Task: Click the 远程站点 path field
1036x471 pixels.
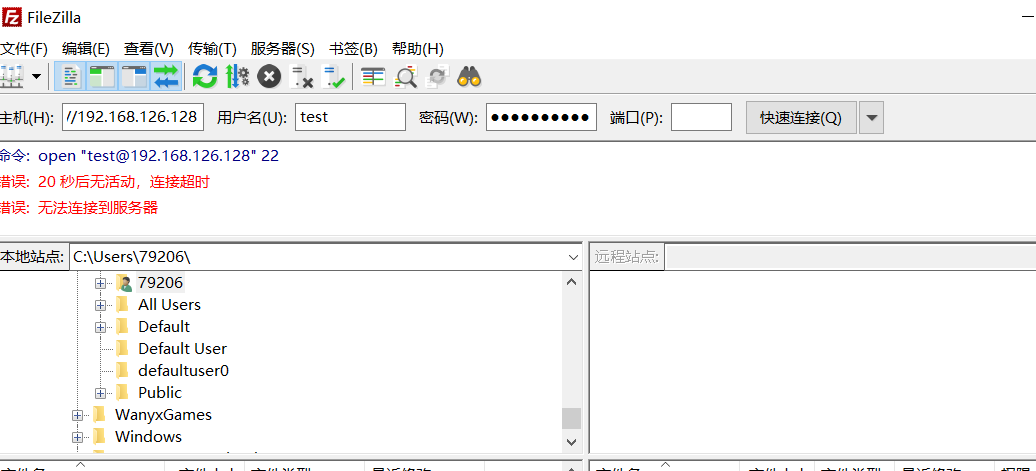Action: pos(851,256)
